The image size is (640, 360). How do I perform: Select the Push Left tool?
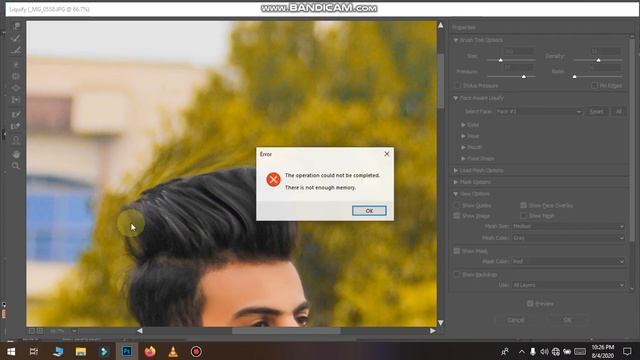pos(16,100)
